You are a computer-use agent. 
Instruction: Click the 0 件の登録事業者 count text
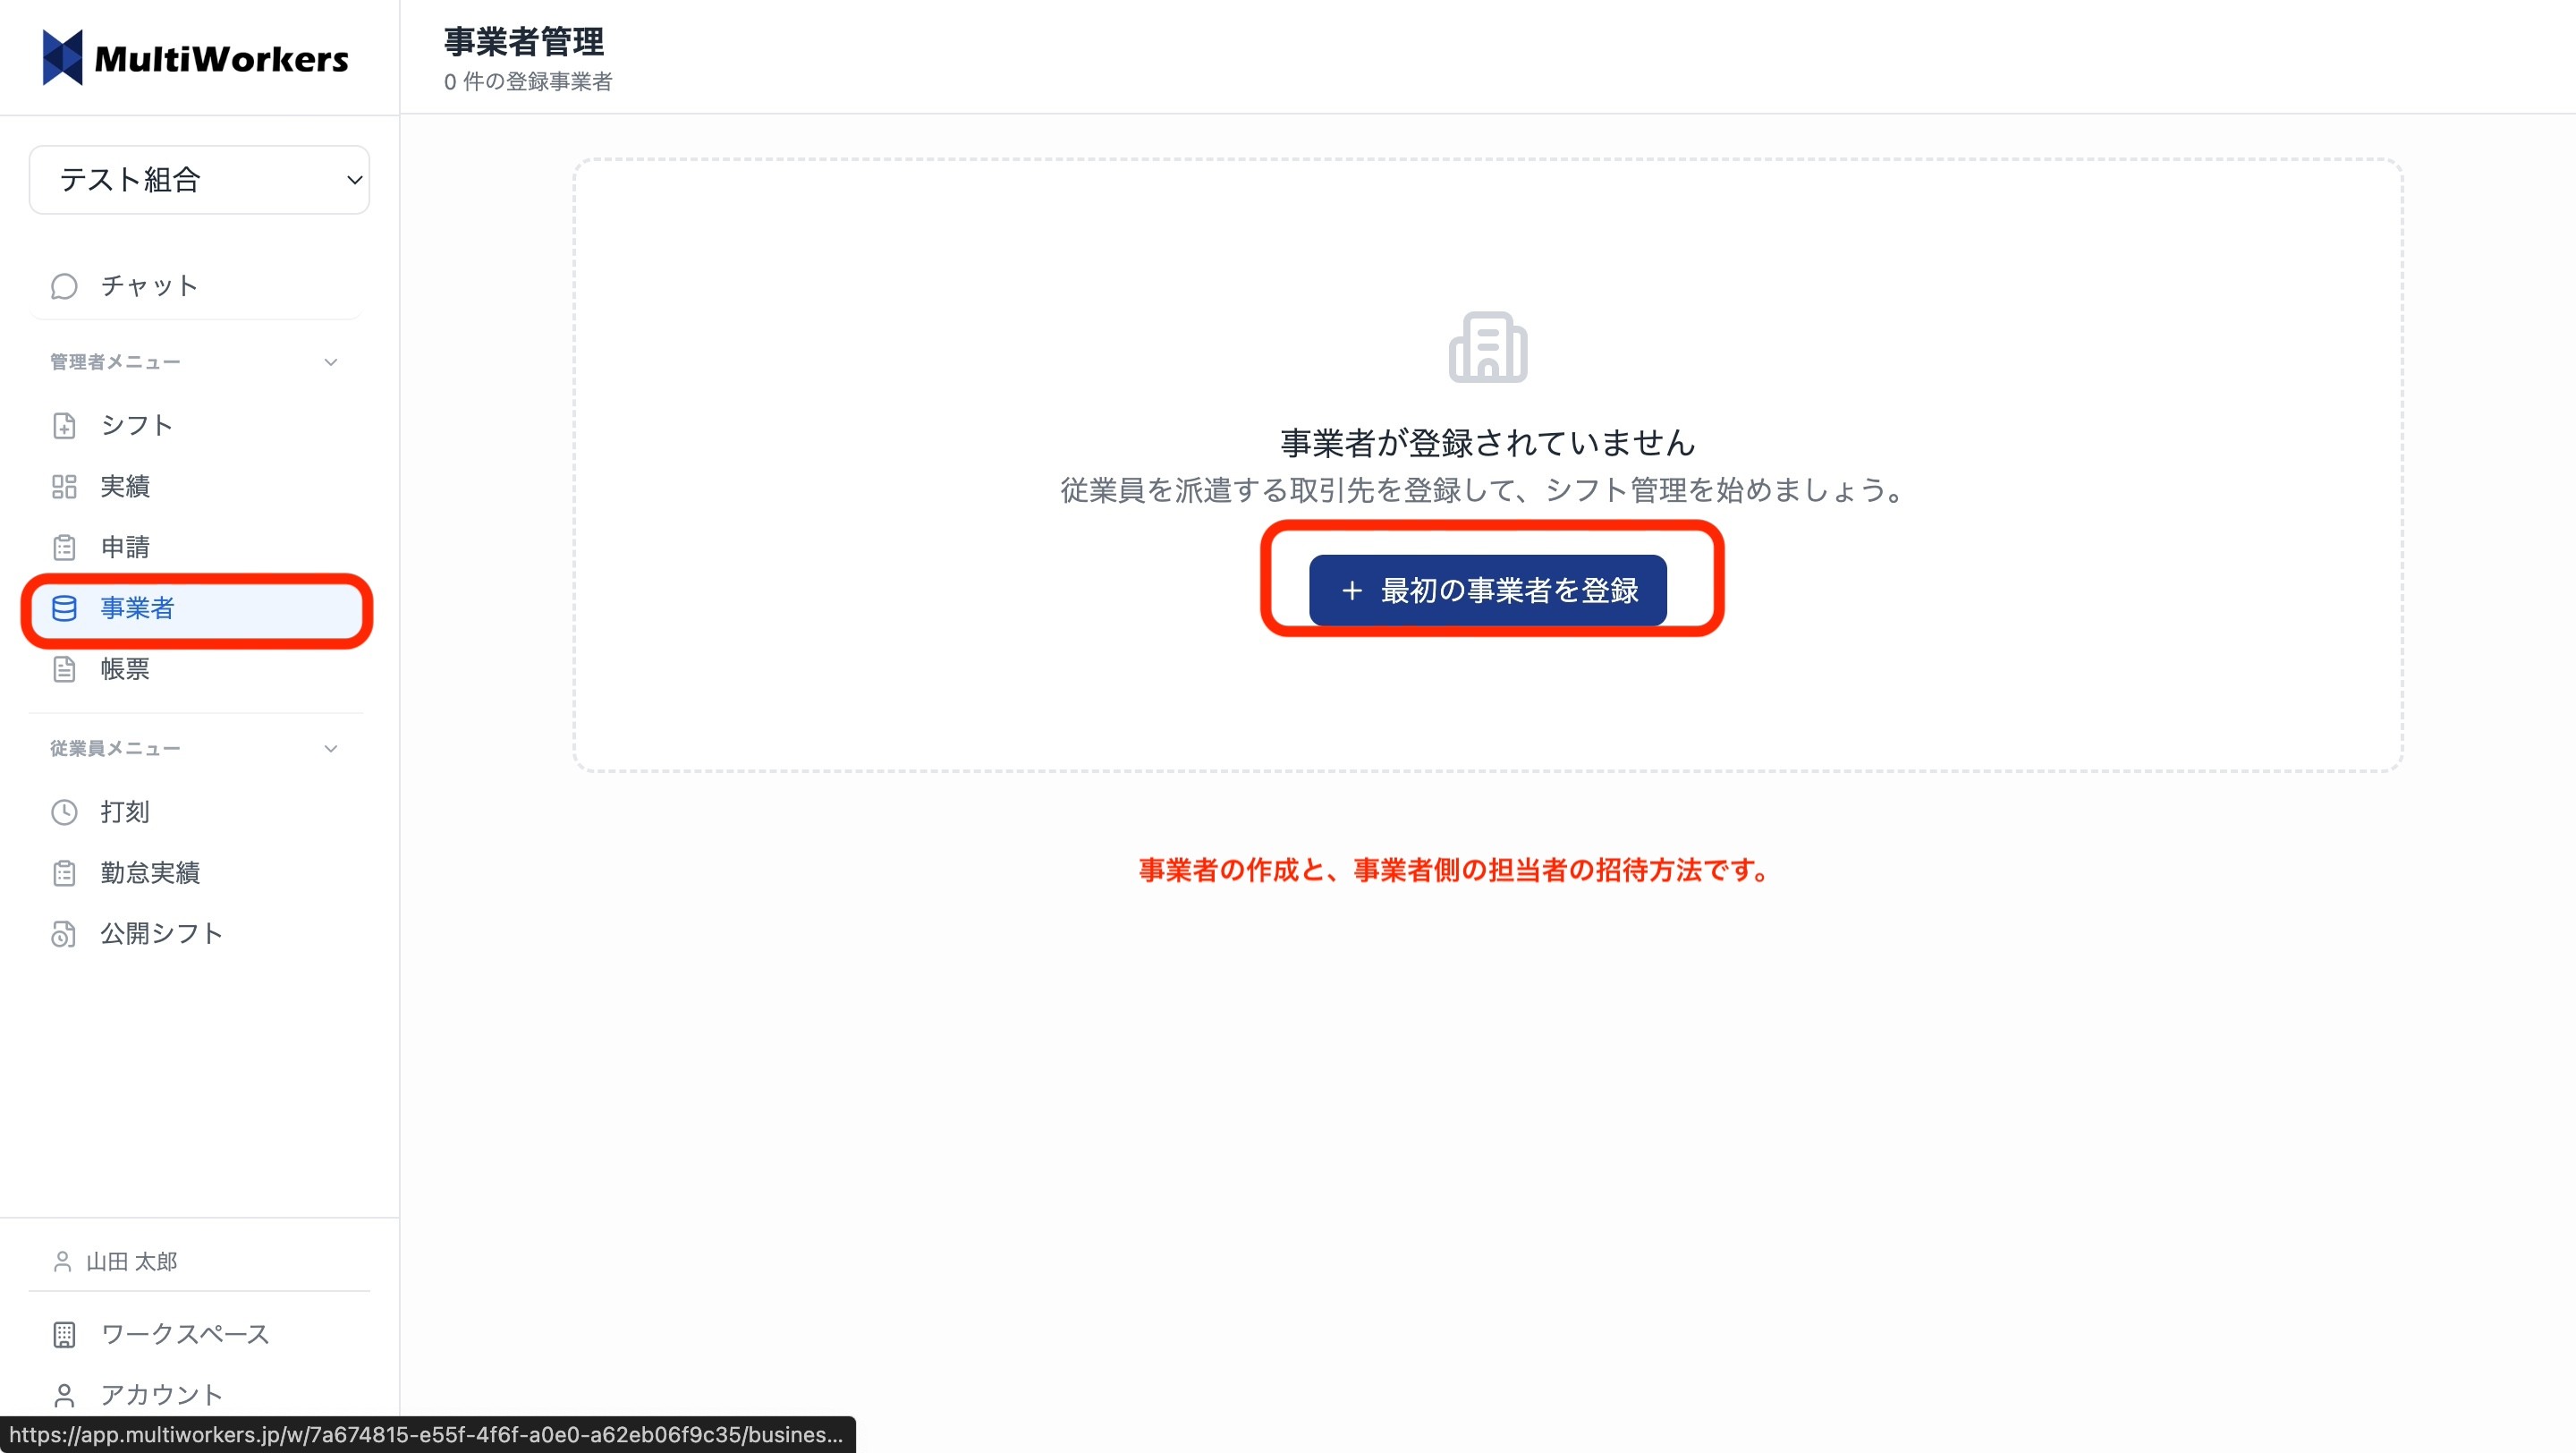coord(528,82)
